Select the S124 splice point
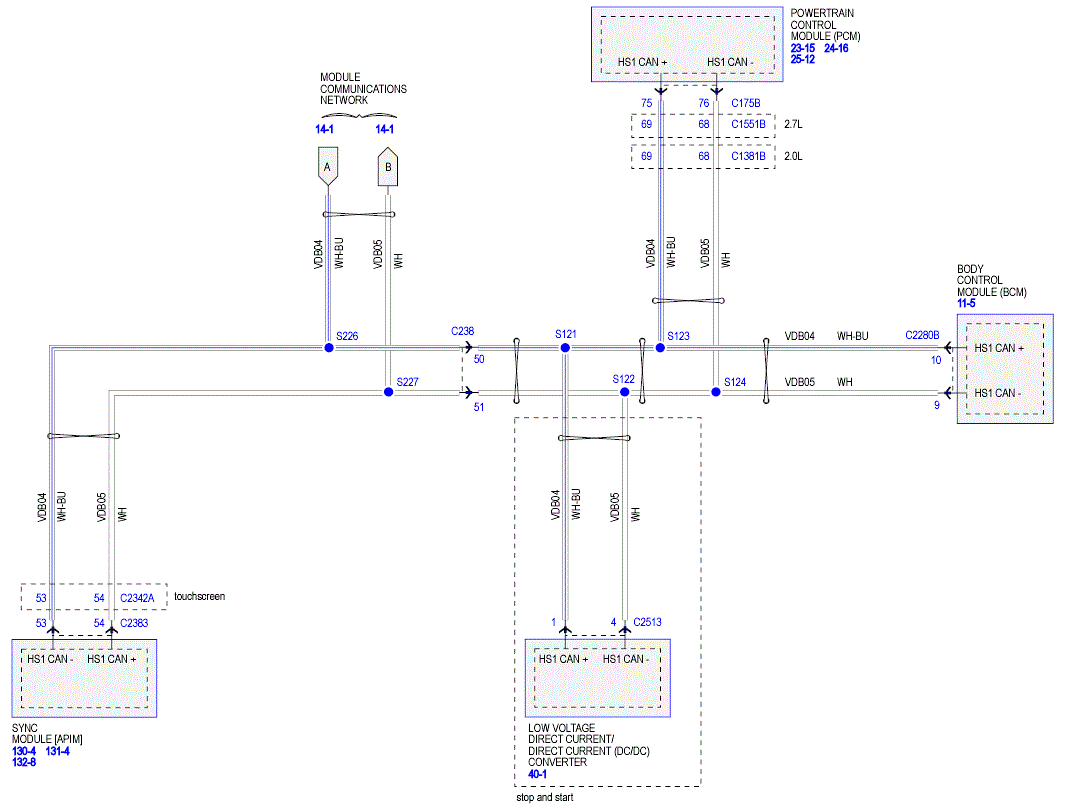 pos(716,392)
